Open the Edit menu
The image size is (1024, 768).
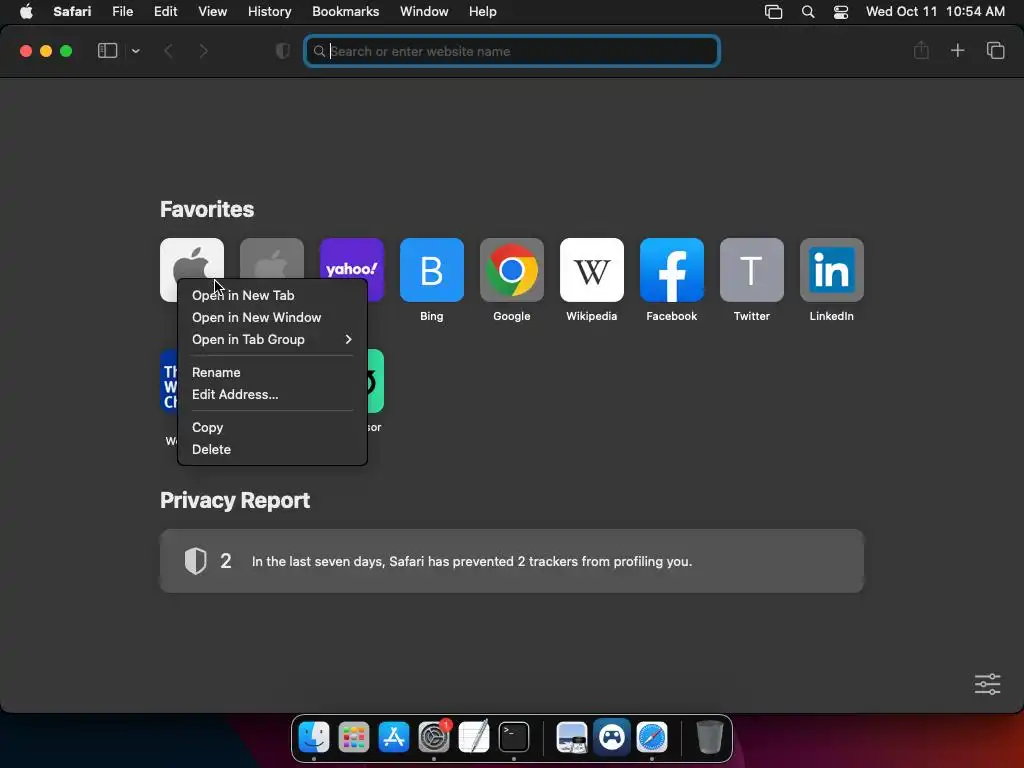(165, 11)
